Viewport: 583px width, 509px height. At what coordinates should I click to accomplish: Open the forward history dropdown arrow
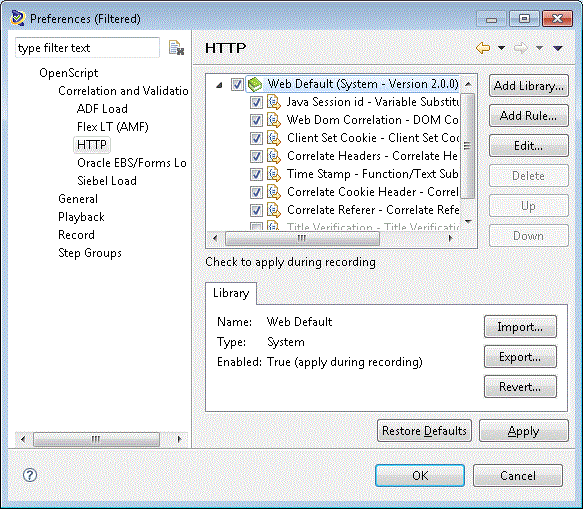click(x=539, y=48)
